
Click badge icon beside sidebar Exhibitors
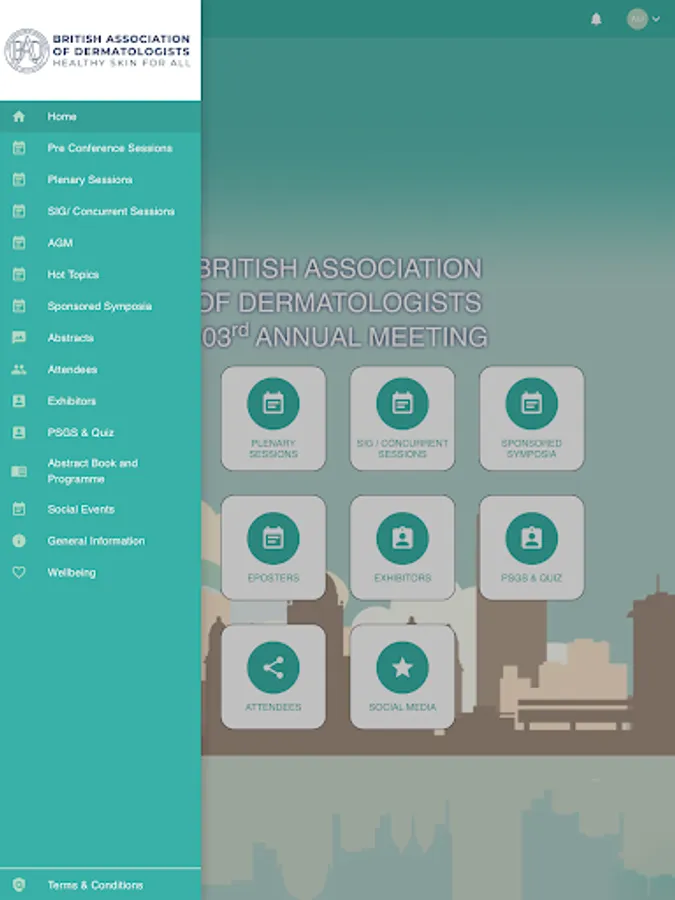tap(19, 401)
